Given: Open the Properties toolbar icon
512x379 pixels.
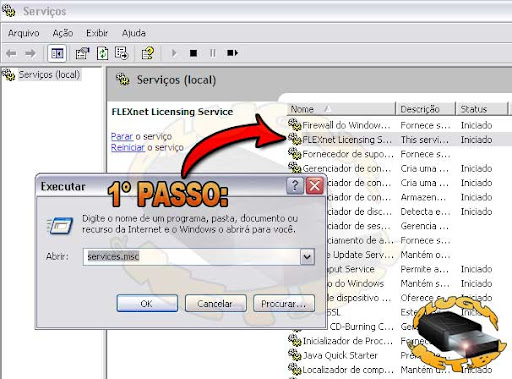Looking at the screenshot, I should (x=82, y=53).
